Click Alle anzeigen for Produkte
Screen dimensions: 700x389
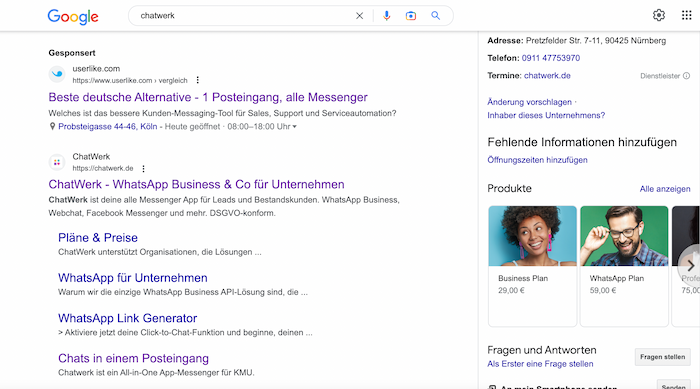665,189
